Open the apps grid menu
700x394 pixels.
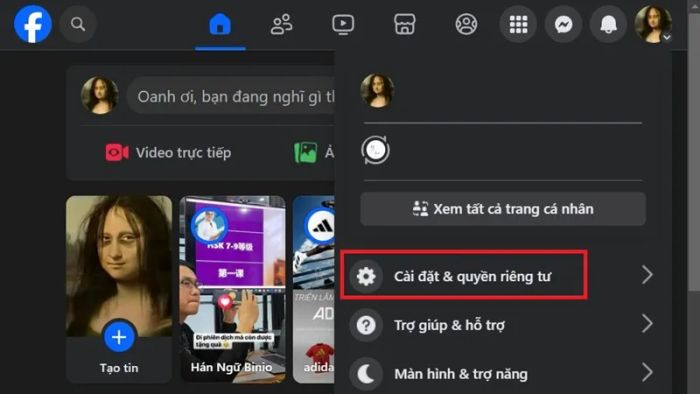pos(518,24)
